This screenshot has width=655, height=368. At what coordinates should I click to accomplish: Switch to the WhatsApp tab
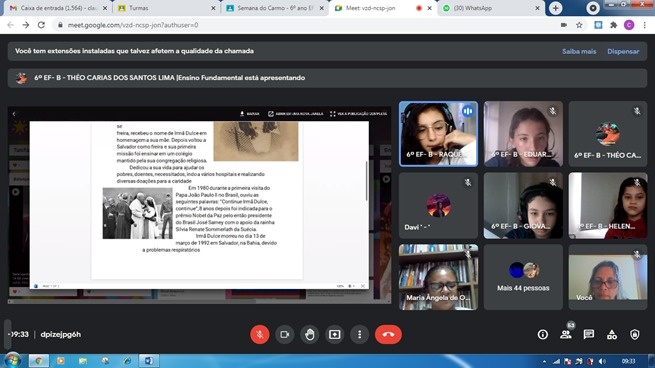490,8
